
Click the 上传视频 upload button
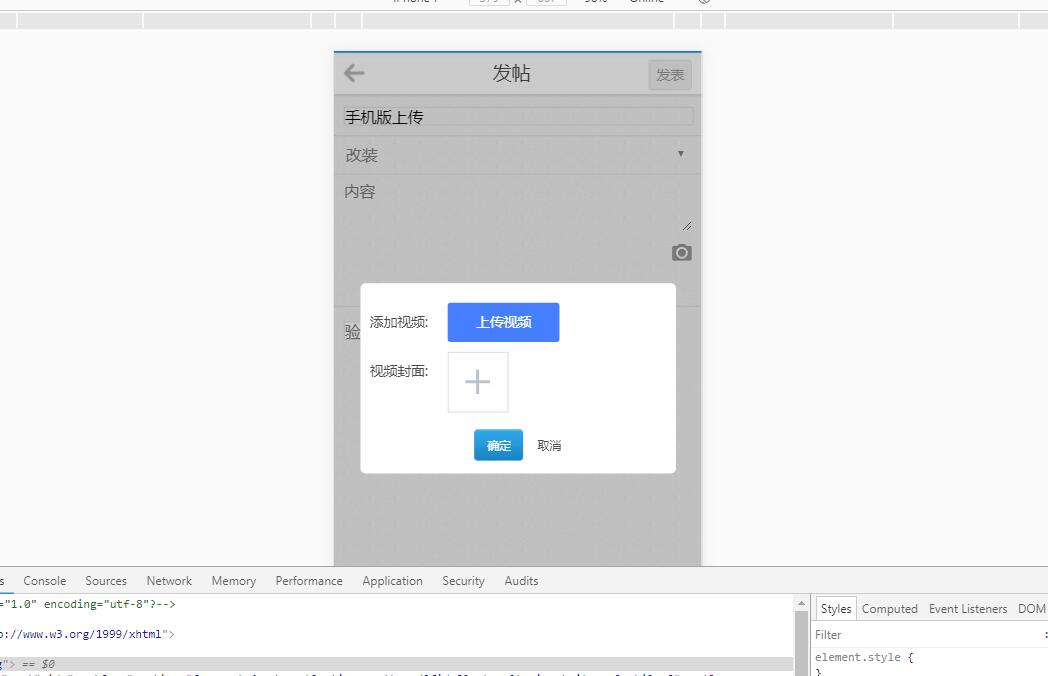(503, 322)
